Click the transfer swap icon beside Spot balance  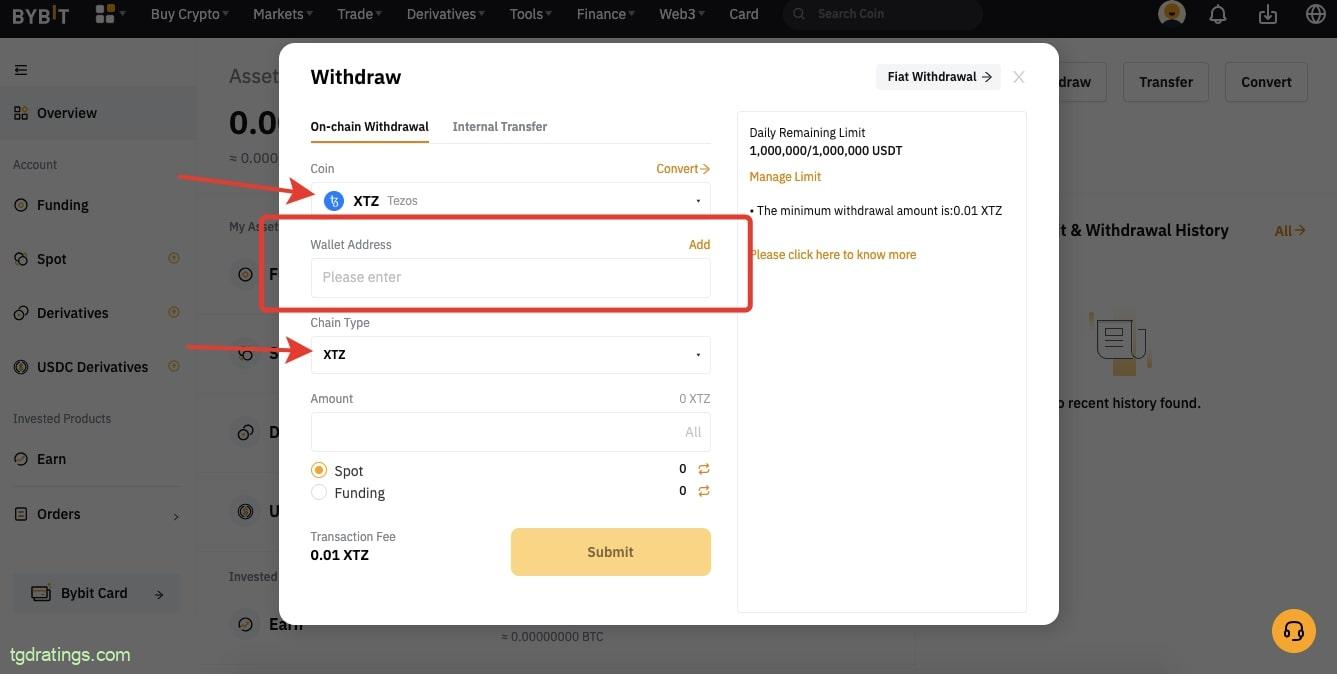(x=704, y=469)
